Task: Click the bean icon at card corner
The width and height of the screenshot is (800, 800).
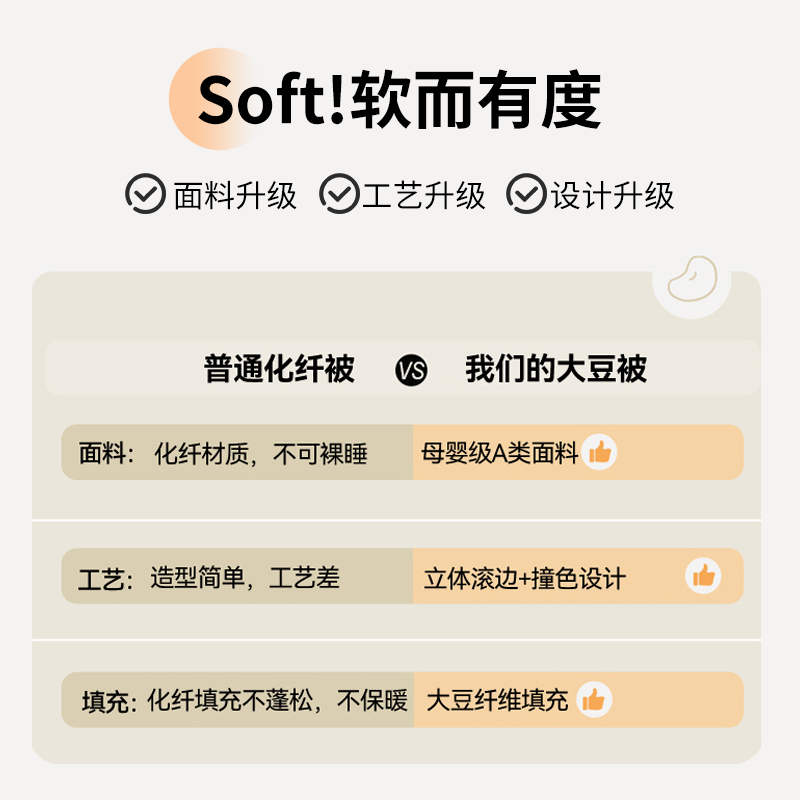Action: 692,278
